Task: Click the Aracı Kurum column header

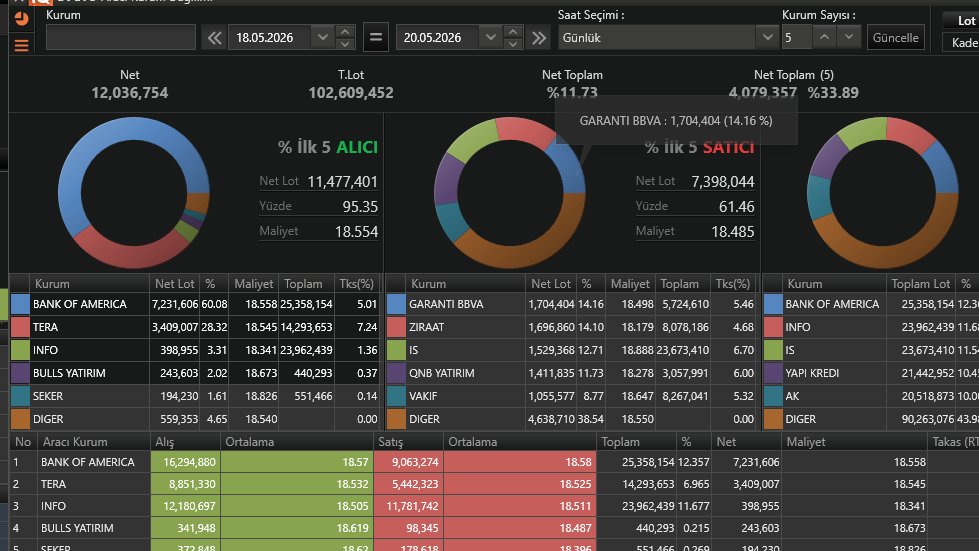Action: pyautogui.click(x=94, y=442)
